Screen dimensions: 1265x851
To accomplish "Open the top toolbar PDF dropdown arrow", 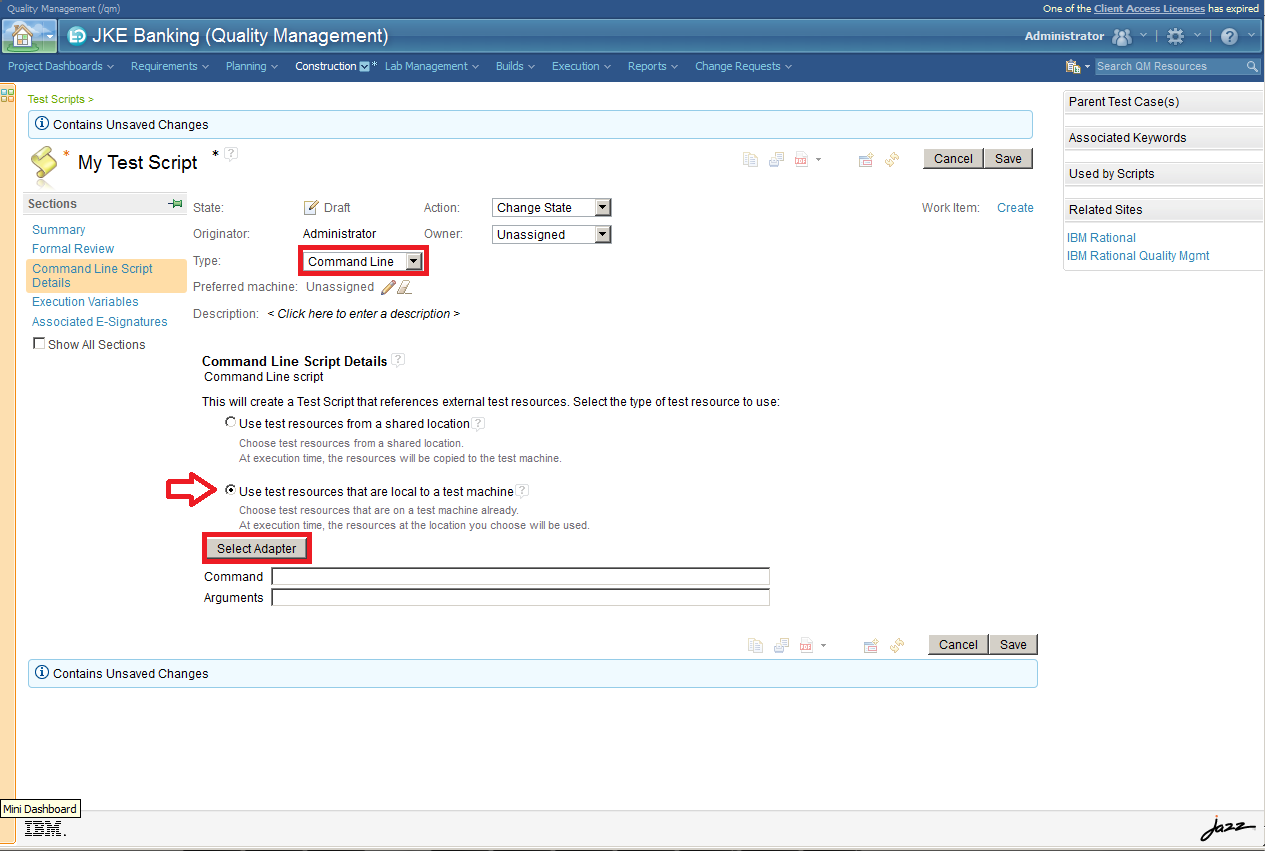I will coord(819,159).
